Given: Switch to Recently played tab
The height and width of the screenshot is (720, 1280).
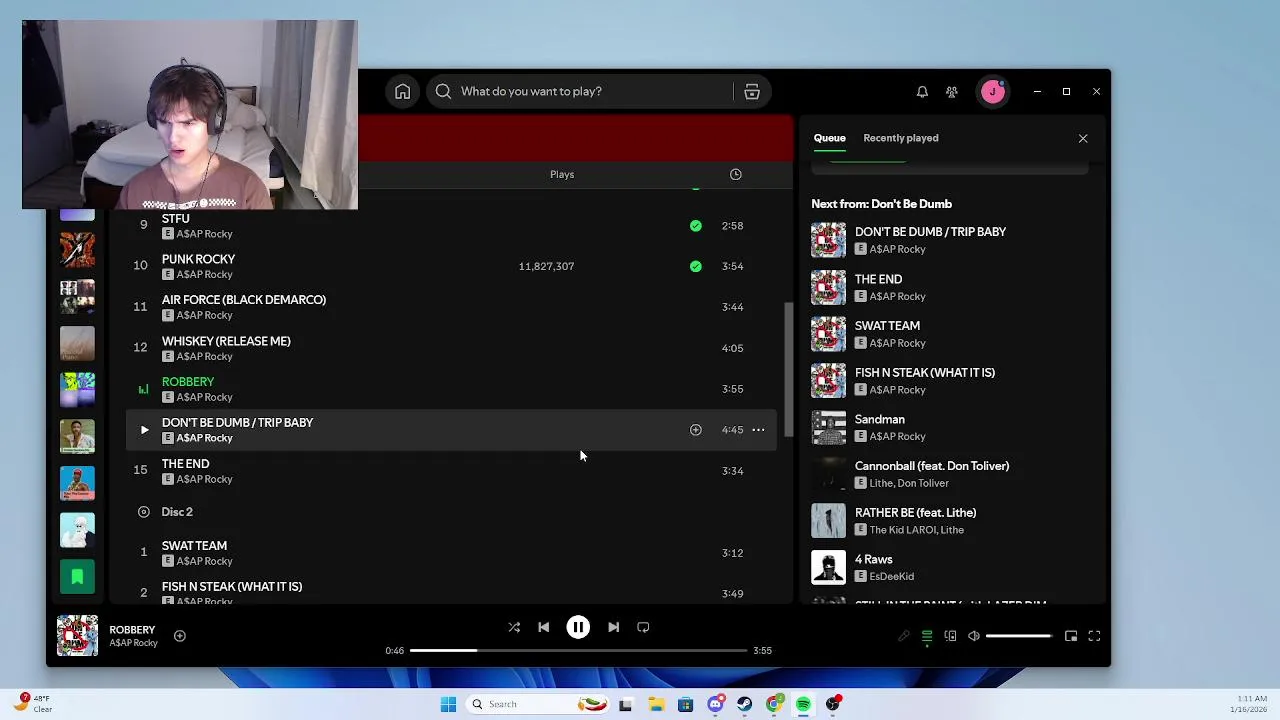Looking at the screenshot, I should click(x=901, y=138).
